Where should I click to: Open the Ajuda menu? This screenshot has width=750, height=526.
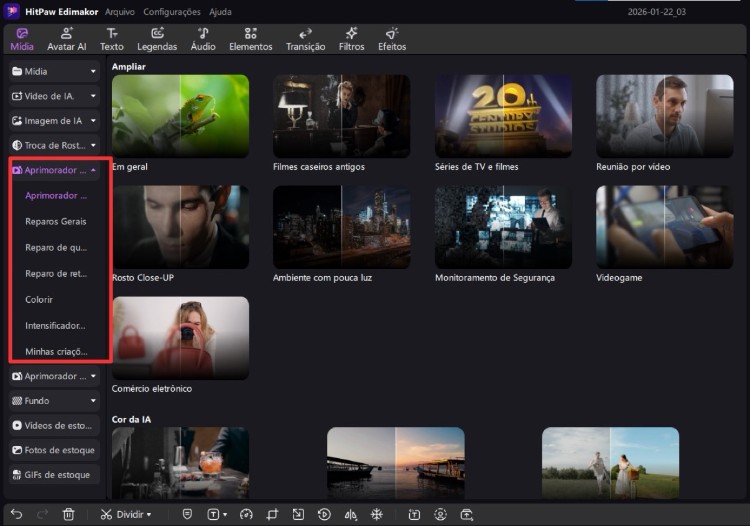point(220,12)
